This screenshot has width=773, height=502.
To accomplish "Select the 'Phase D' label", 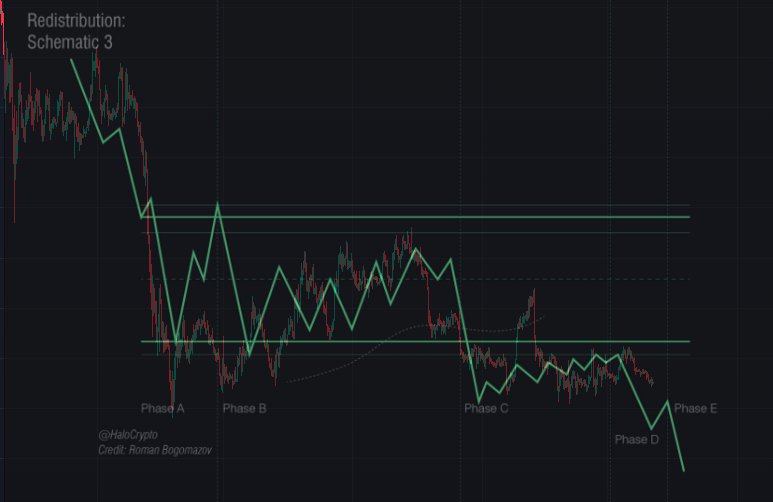I will coord(636,439).
